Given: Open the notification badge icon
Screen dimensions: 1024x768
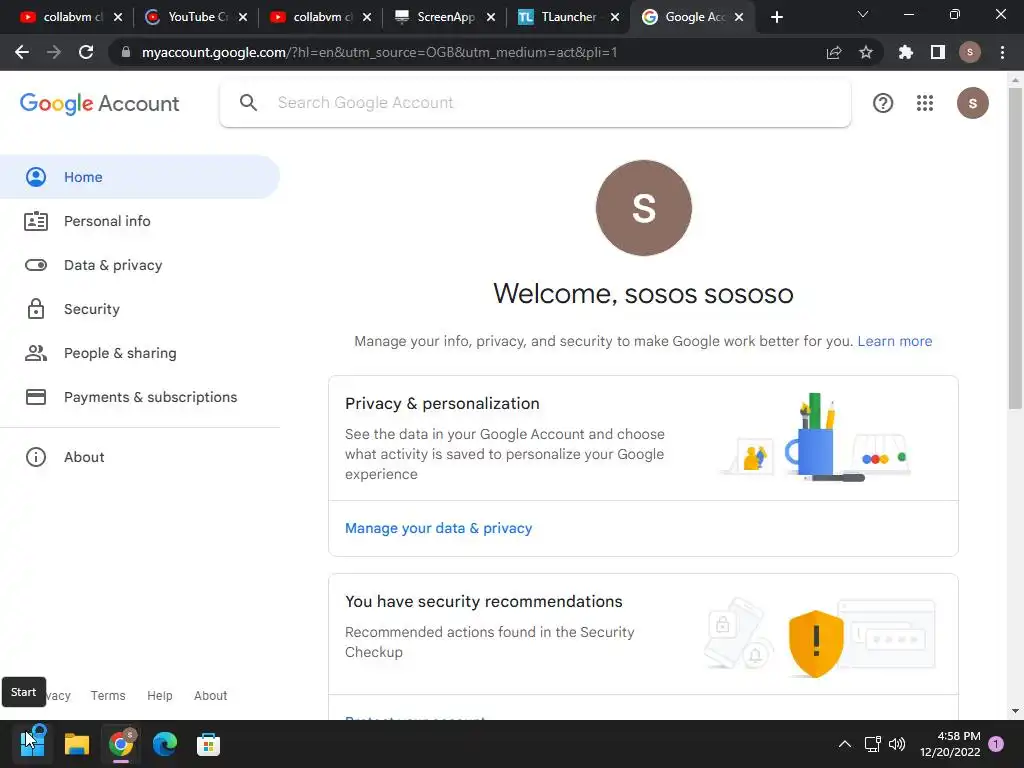Looking at the screenshot, I should pos(996,744).
